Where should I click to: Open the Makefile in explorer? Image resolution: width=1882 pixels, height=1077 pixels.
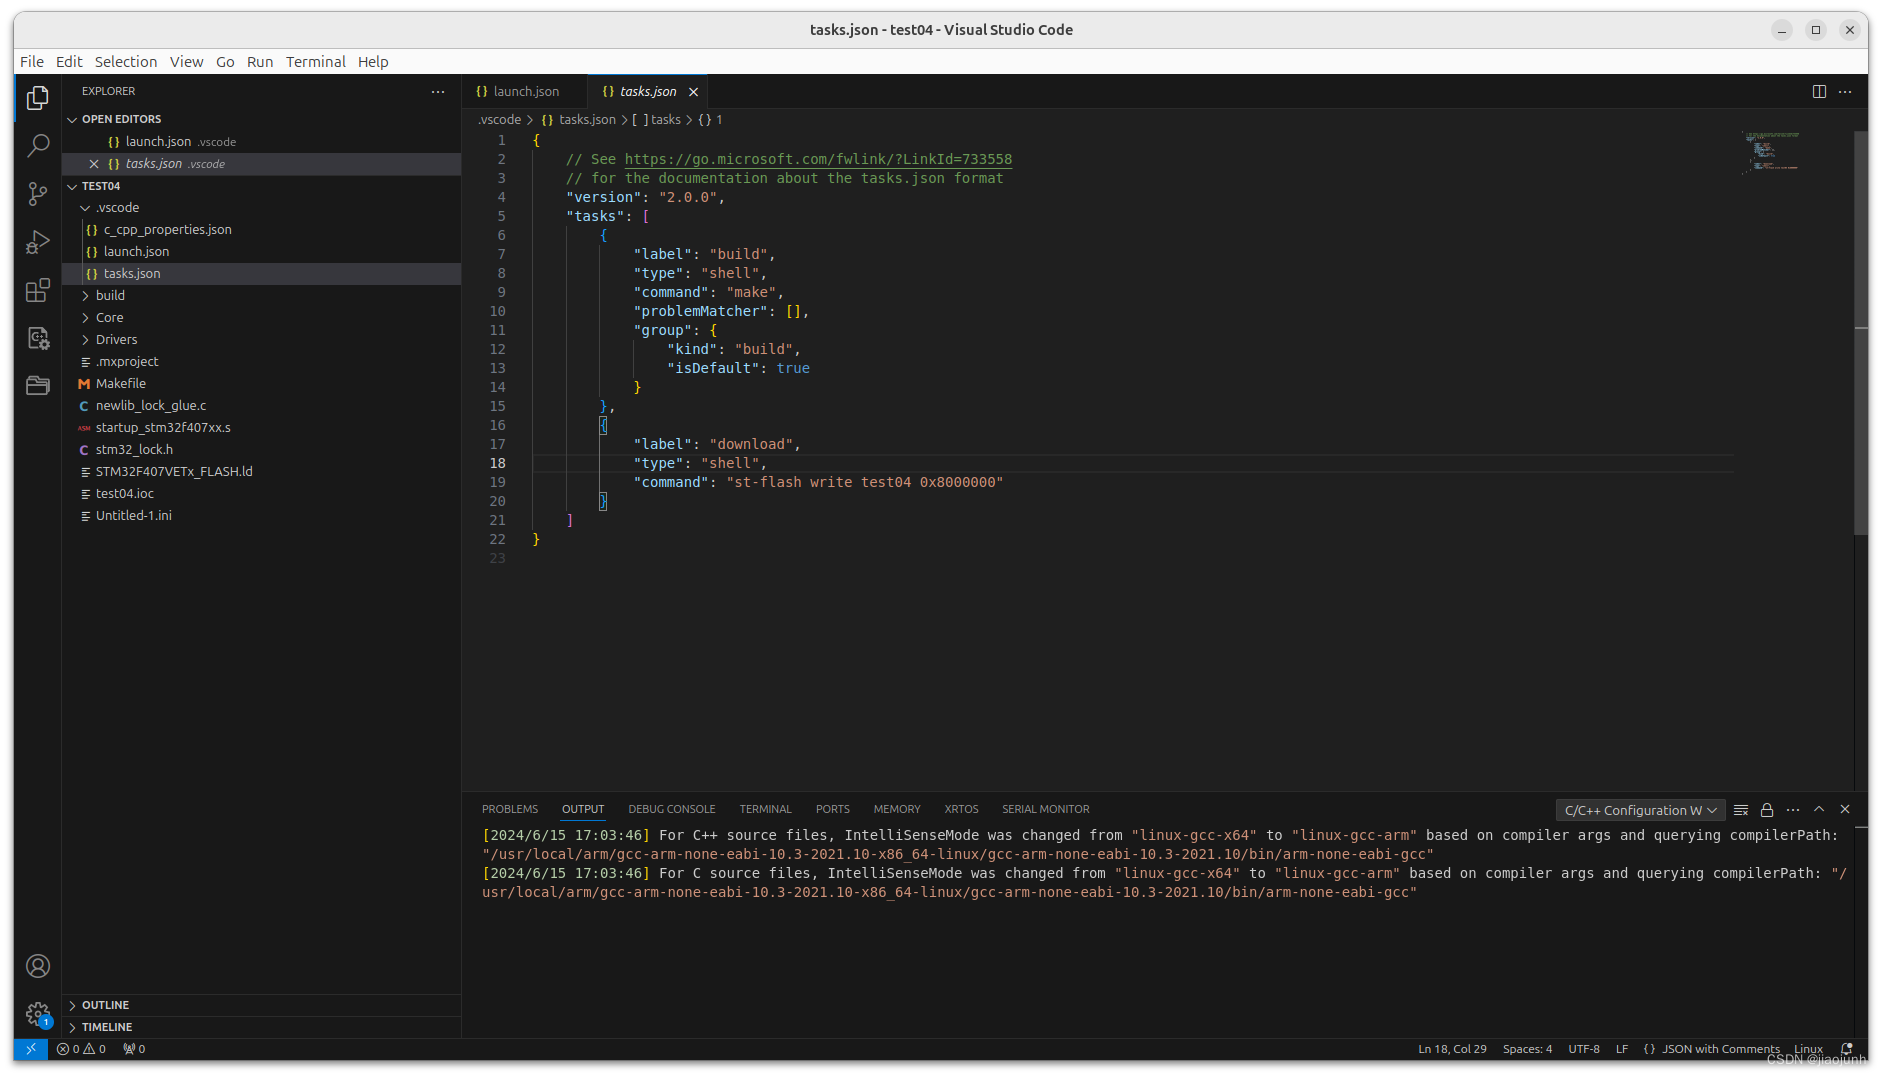click(x=262, y=384)
